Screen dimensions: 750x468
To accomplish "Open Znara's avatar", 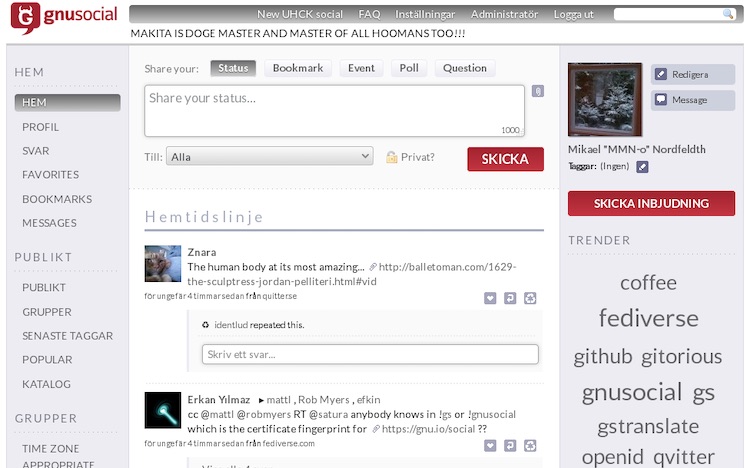I will [x=163, y=264].
